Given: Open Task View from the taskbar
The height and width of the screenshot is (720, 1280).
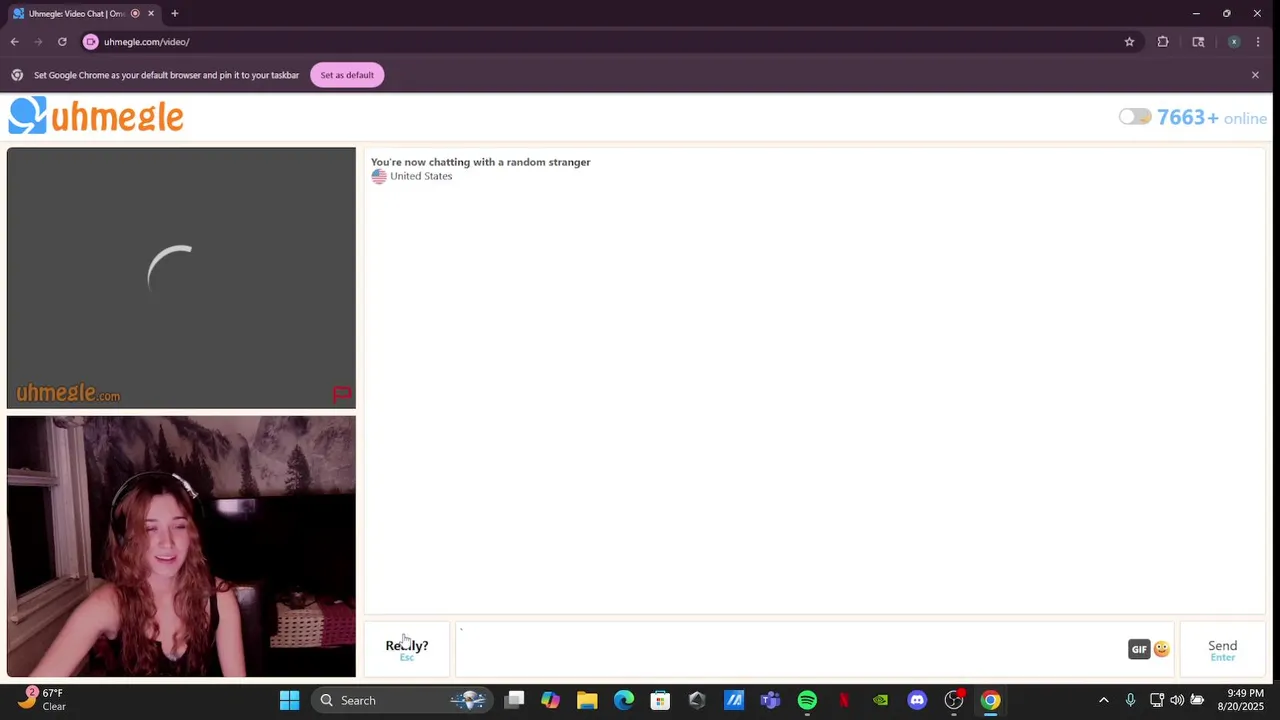Looking at the screenshot, I should point(514,700).
